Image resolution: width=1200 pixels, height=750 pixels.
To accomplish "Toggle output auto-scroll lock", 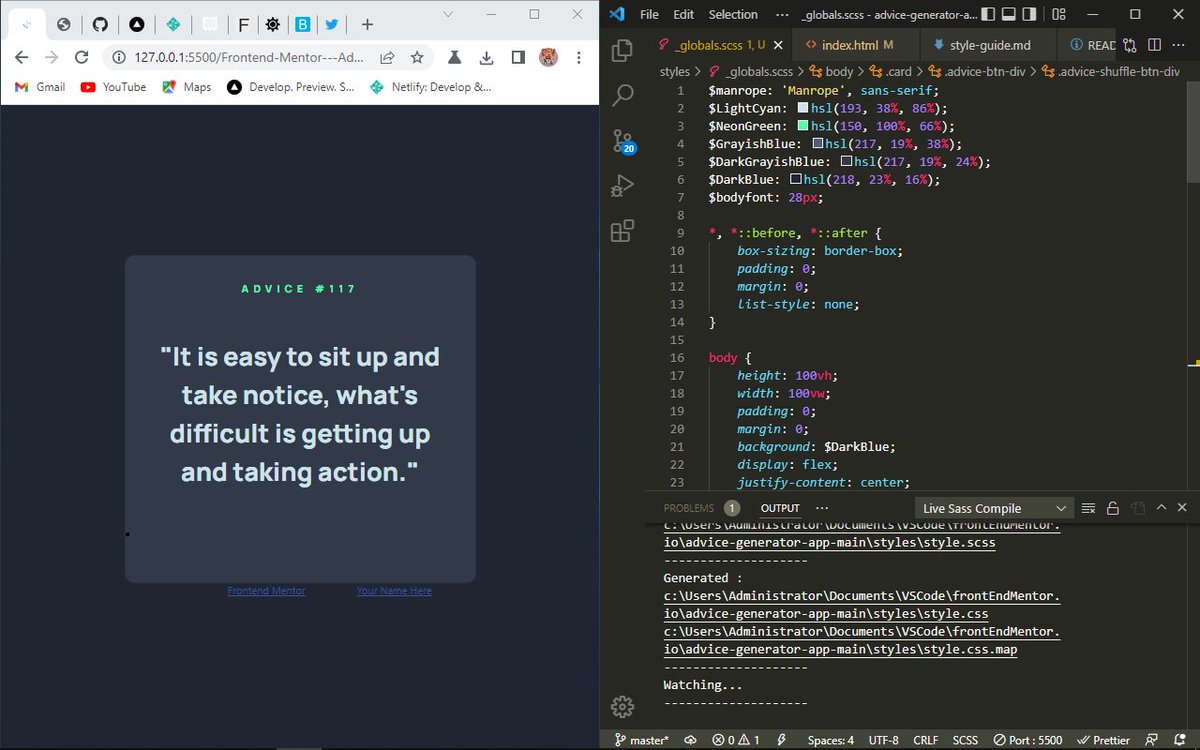I will click(x=1112, y=508).
